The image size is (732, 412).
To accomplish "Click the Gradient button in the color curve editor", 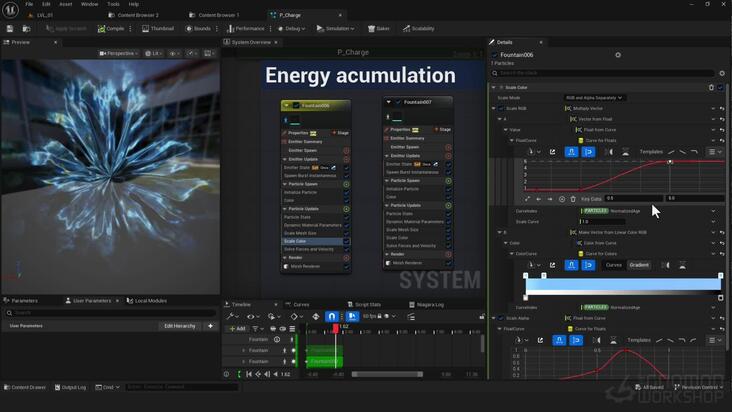I will 639,265.
